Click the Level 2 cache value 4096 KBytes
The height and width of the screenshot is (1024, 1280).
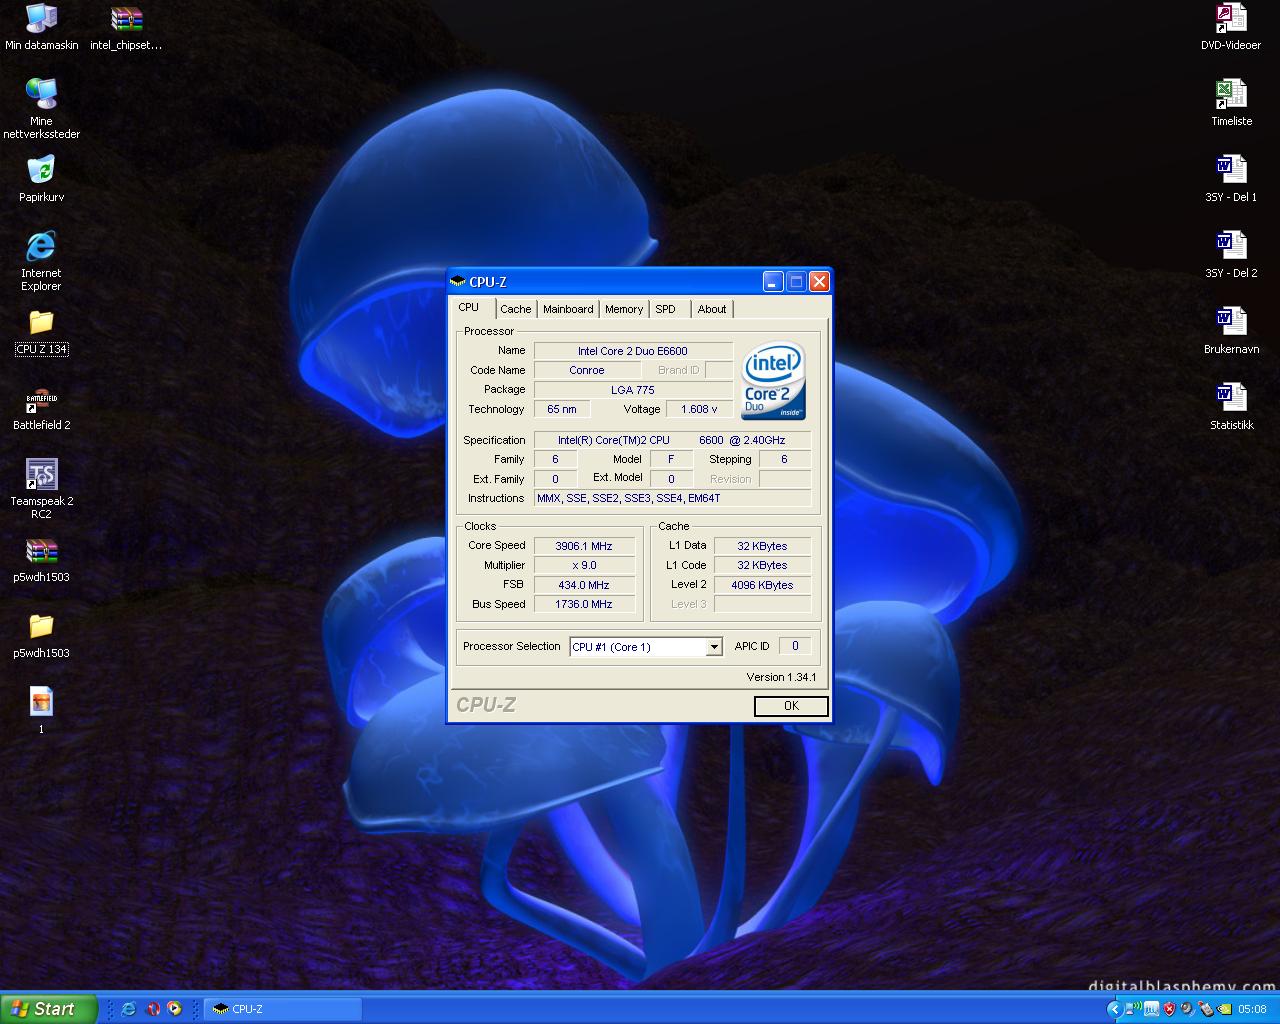(762, 585)
